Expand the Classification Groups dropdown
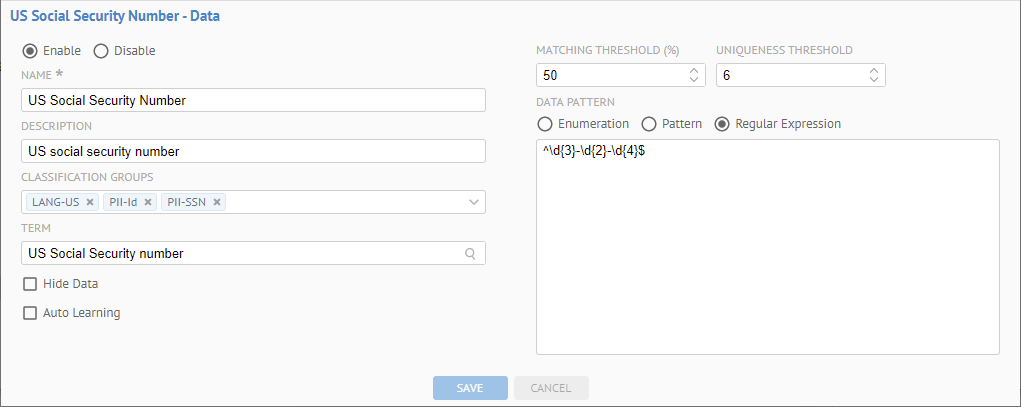The height and width of the screenshot is (407, 1021). click(x=473, y=202)
